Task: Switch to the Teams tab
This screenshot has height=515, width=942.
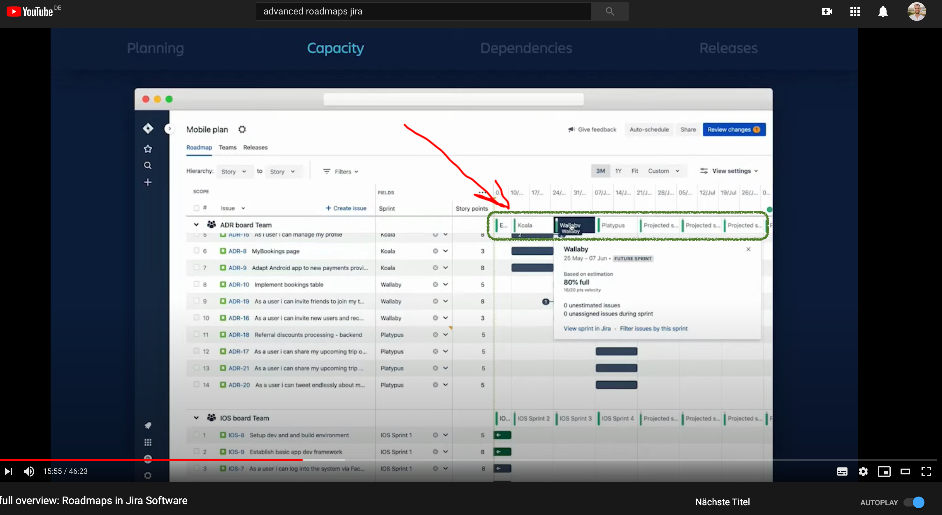Action: pos(227,148)
